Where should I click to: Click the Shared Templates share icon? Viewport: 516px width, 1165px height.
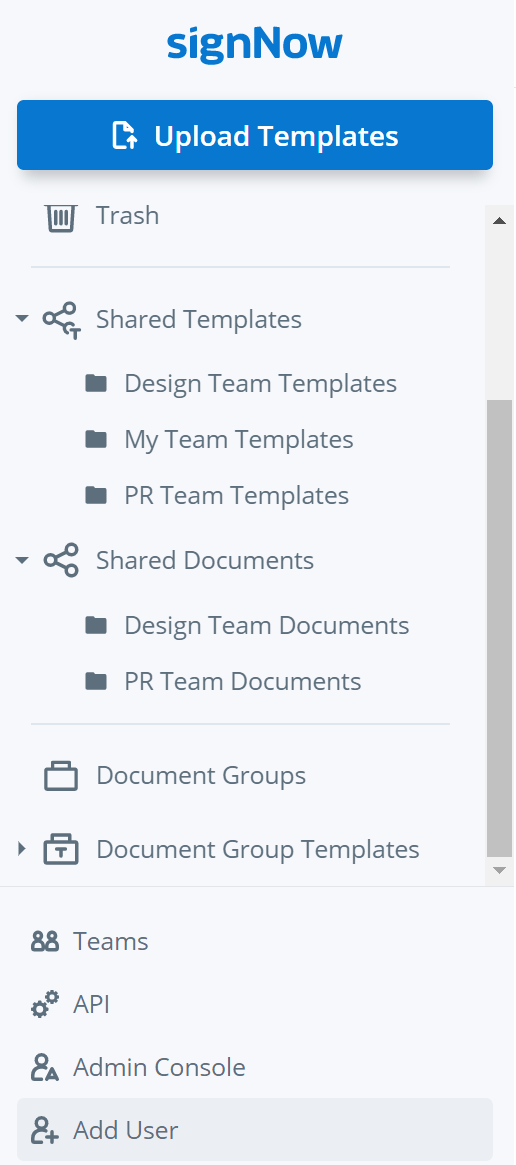(x=61, y=320)
